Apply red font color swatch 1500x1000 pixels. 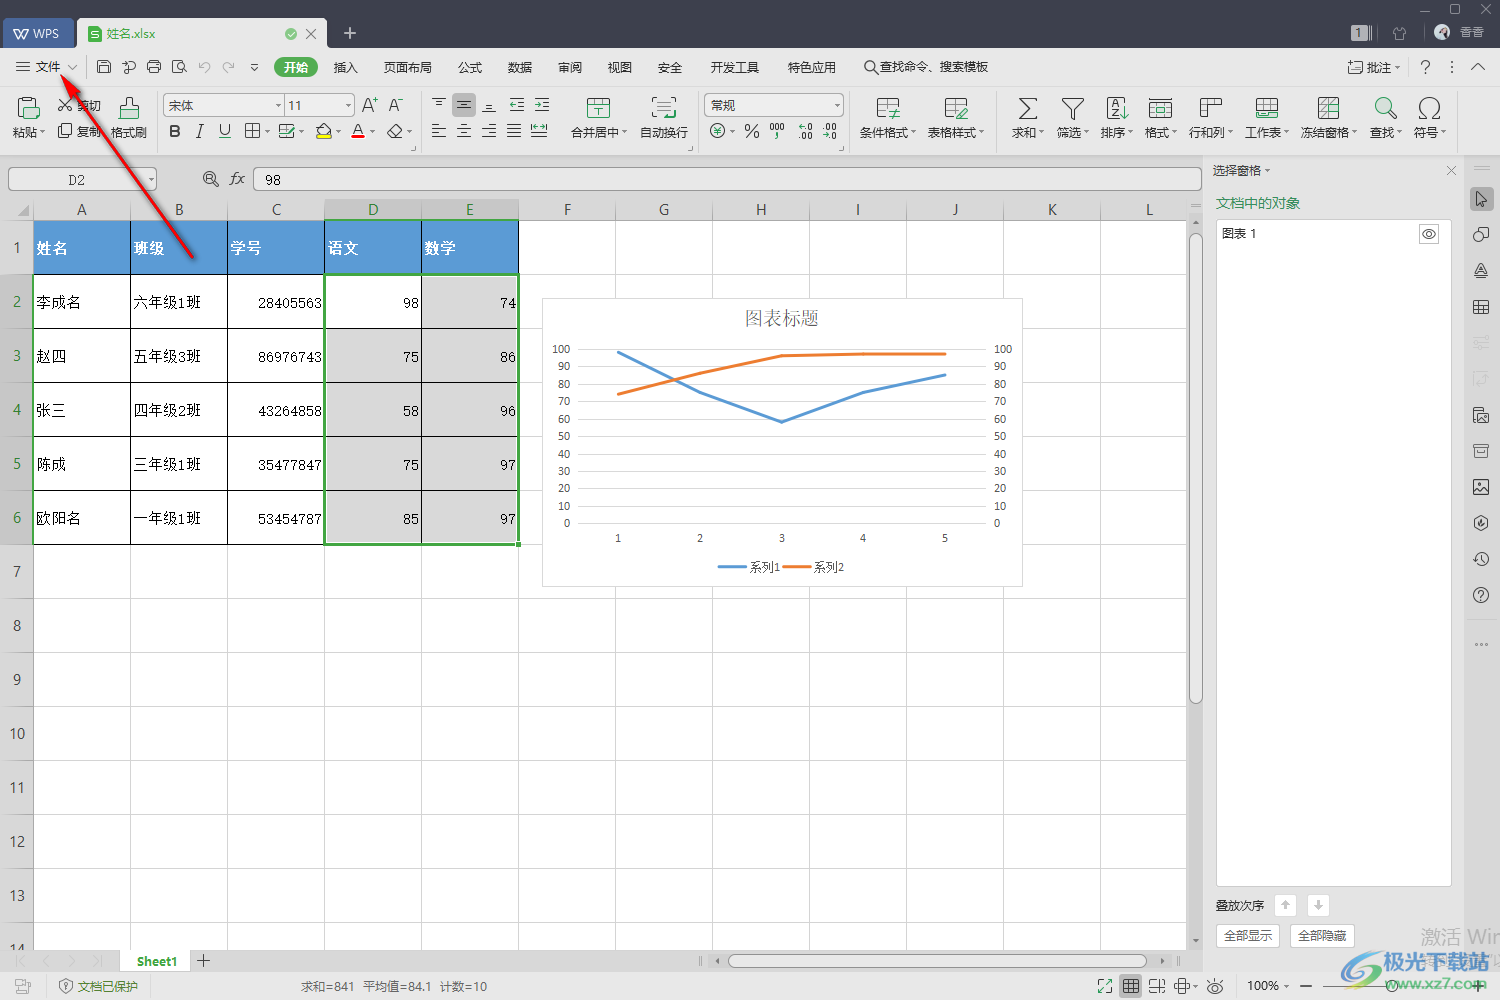point(358,132)
